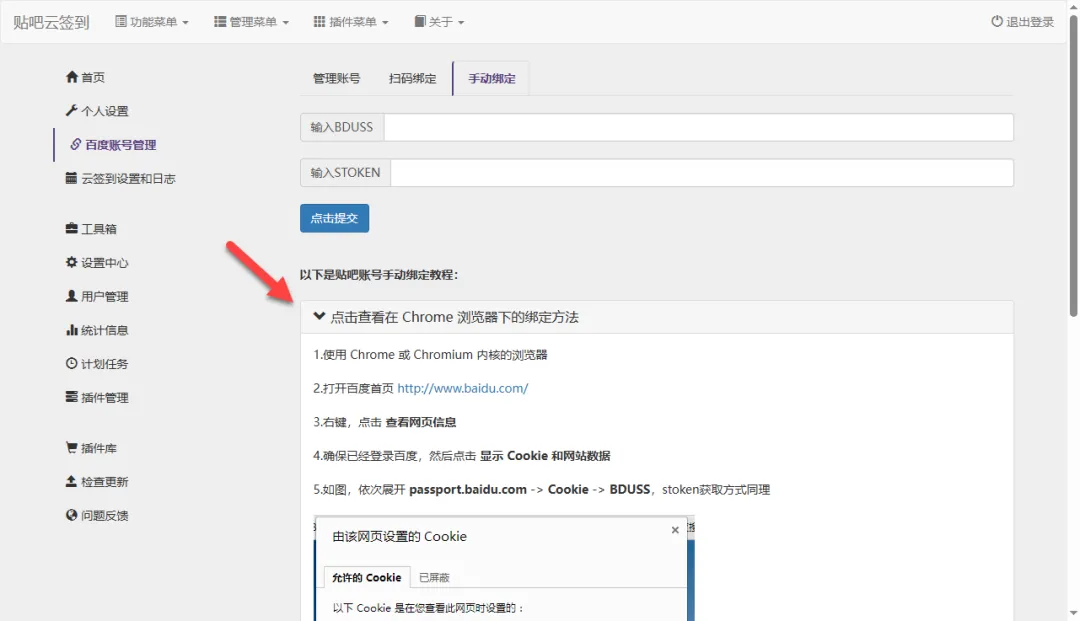This screenshot has height=621, width=1080.
Task: Click the clock icon for 计划任务
Action: click(72, 364)
